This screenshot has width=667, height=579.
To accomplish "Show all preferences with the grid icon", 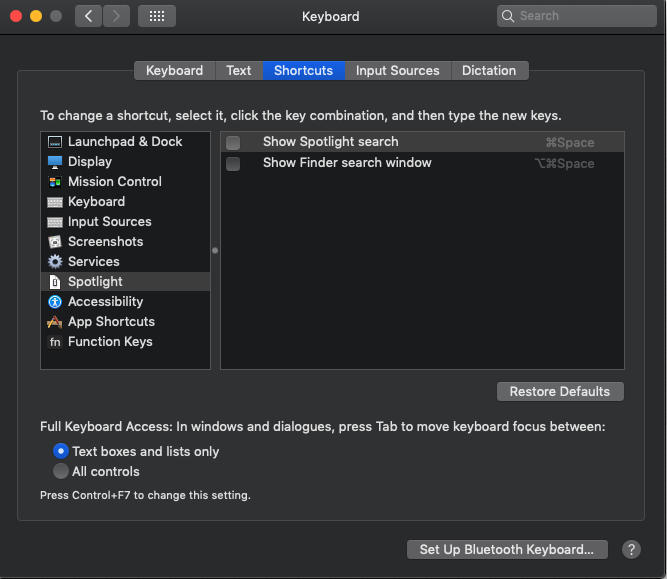I will point(157,16).
